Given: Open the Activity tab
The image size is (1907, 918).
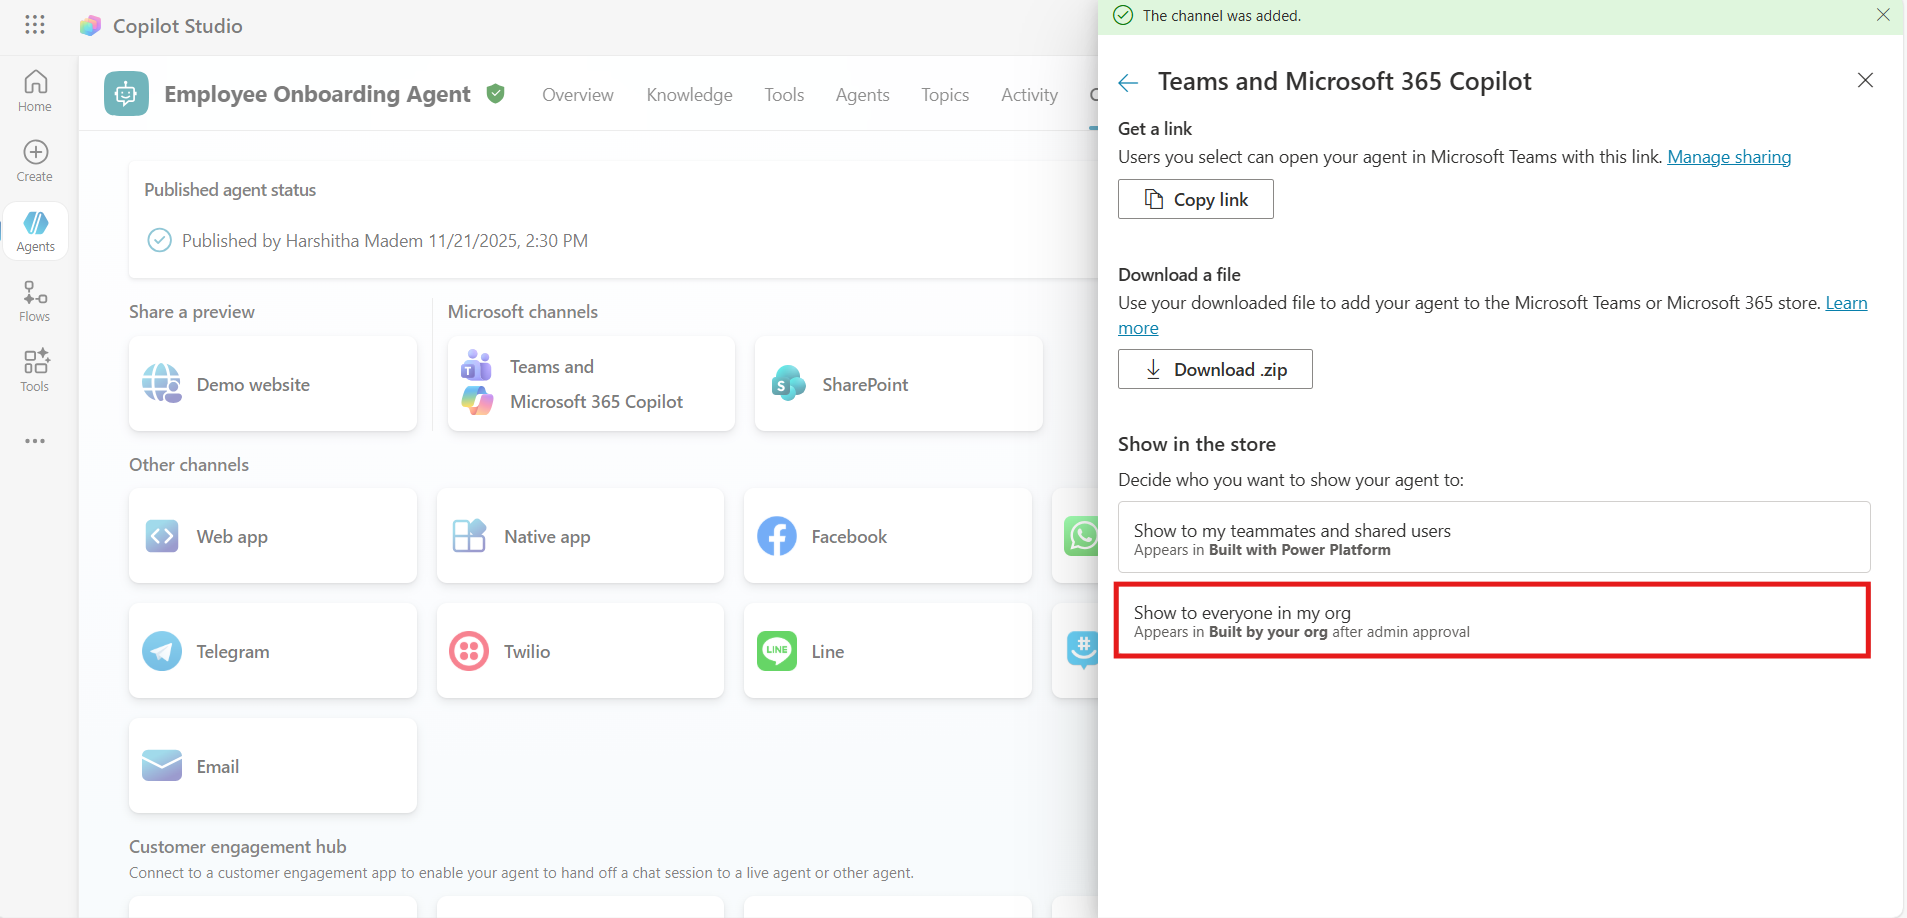Looking at the screenshot, I should click(1029, 95).
